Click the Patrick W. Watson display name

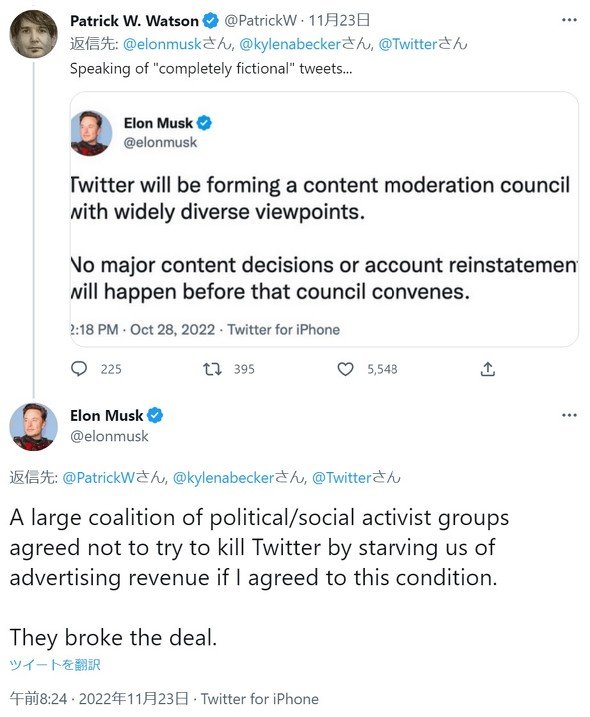pyautogui.click(x=134, y=21)
